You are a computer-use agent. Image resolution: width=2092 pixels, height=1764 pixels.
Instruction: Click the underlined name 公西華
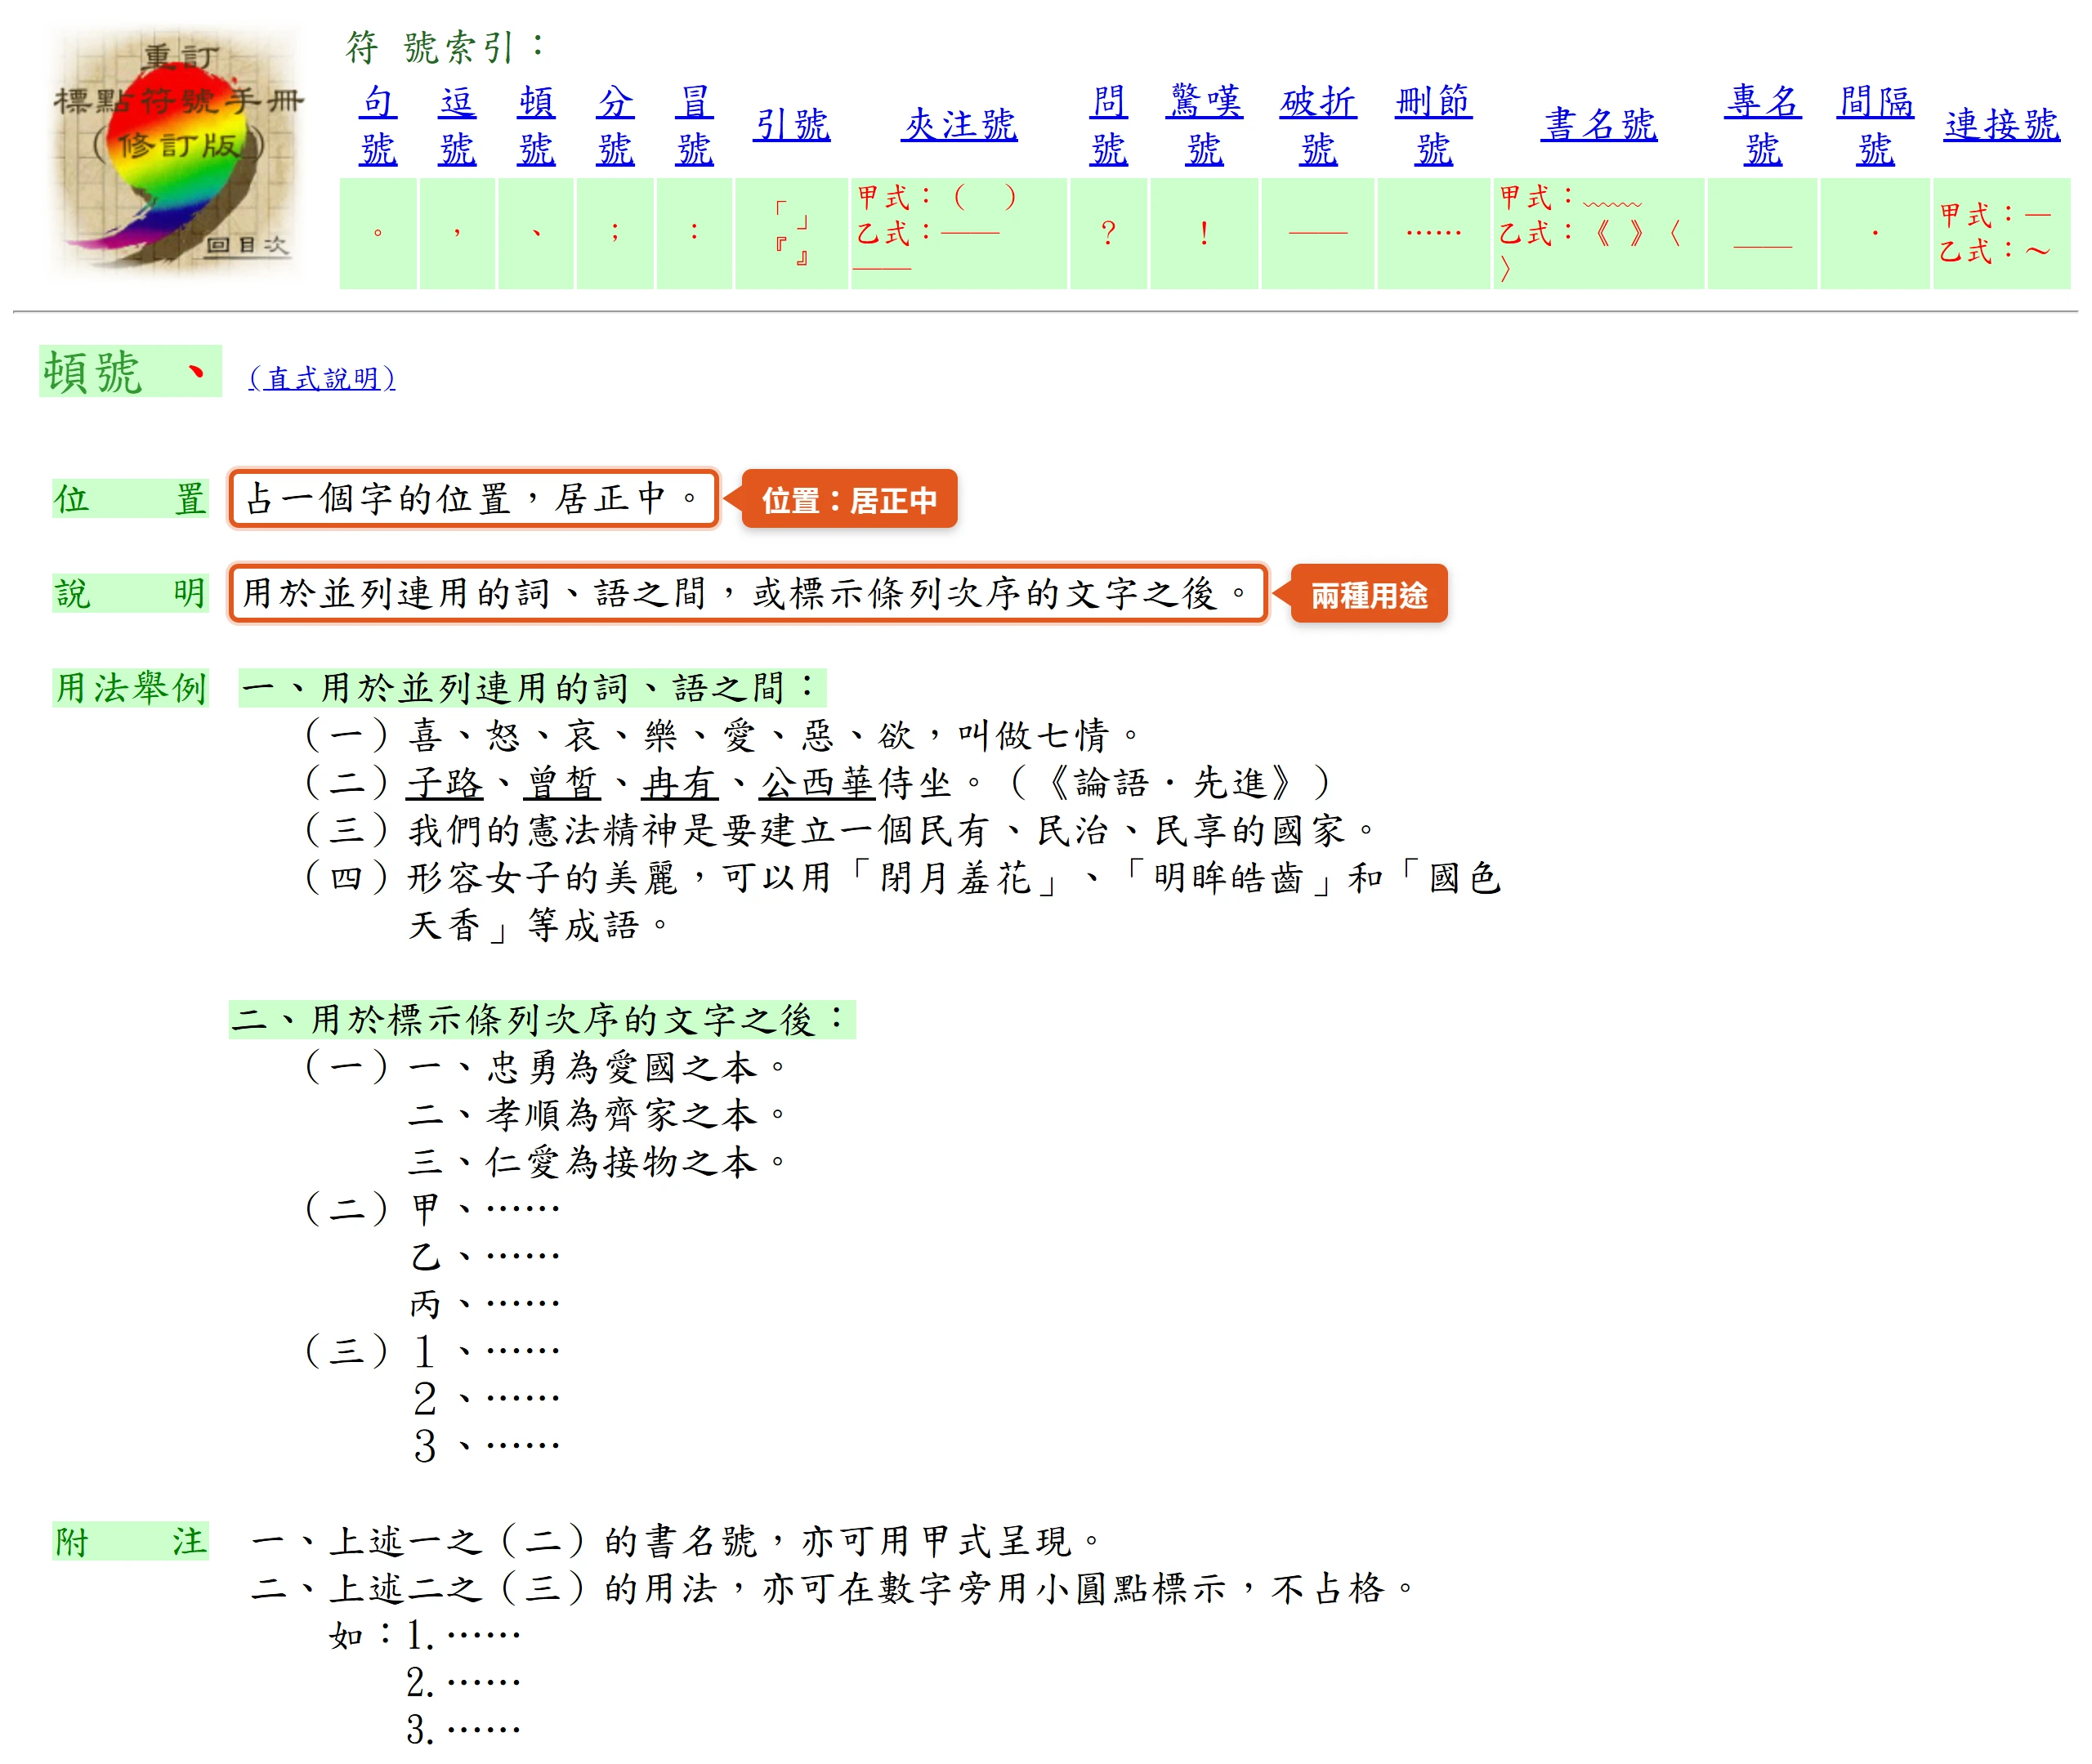pos(817,783)
